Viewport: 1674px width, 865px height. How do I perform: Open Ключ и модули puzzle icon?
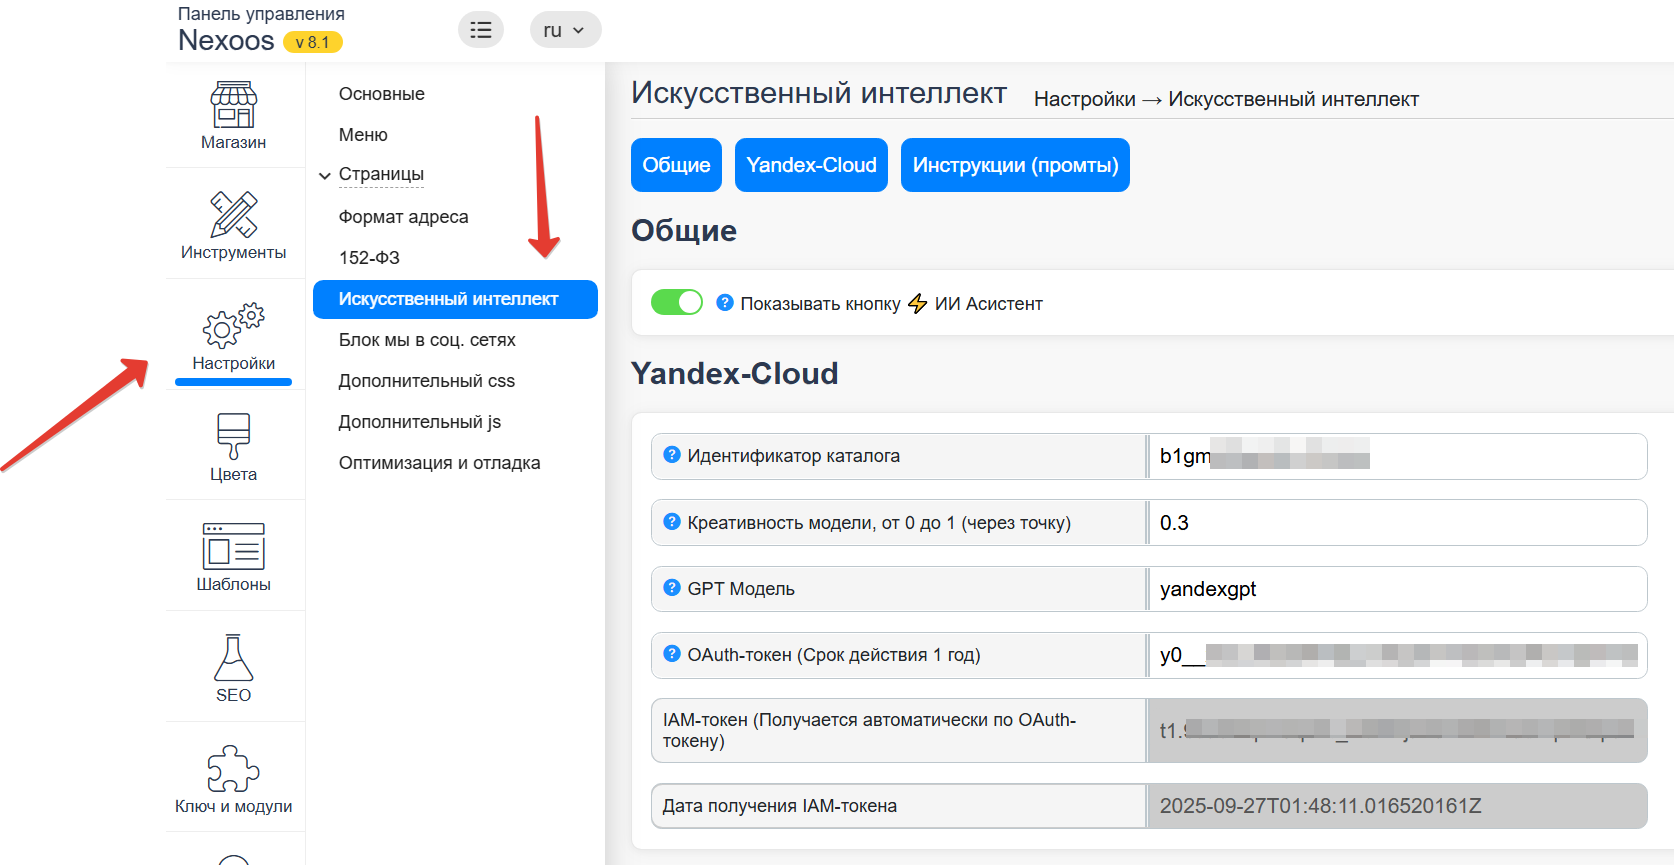tap(233, 768)
